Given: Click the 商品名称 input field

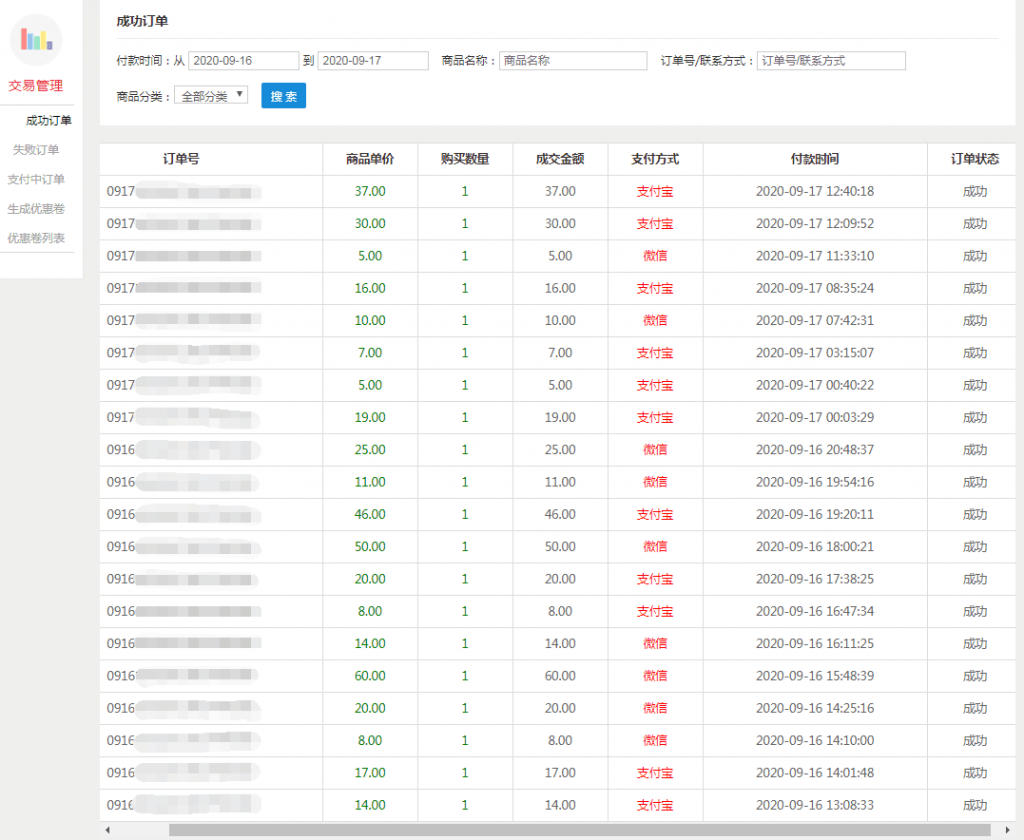Looking at the screenshot, I should point(573,60).
